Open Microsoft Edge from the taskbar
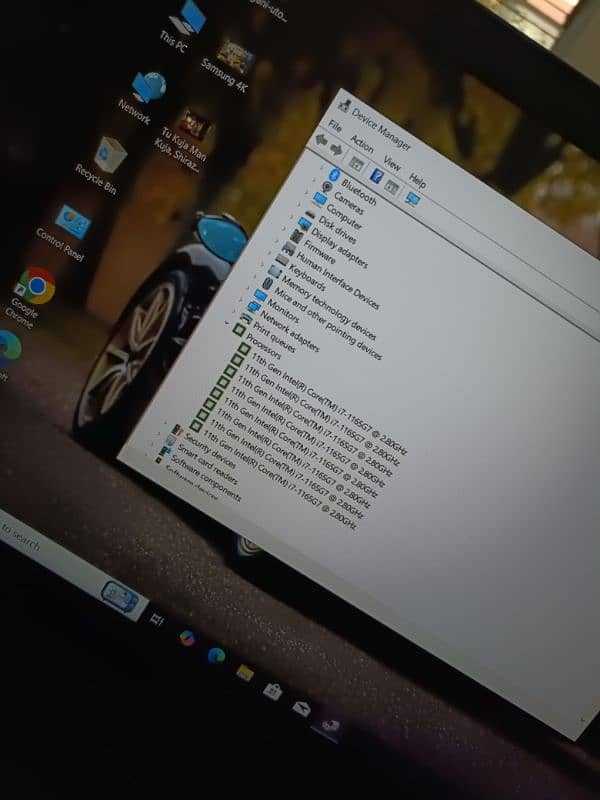 (216, 655)
